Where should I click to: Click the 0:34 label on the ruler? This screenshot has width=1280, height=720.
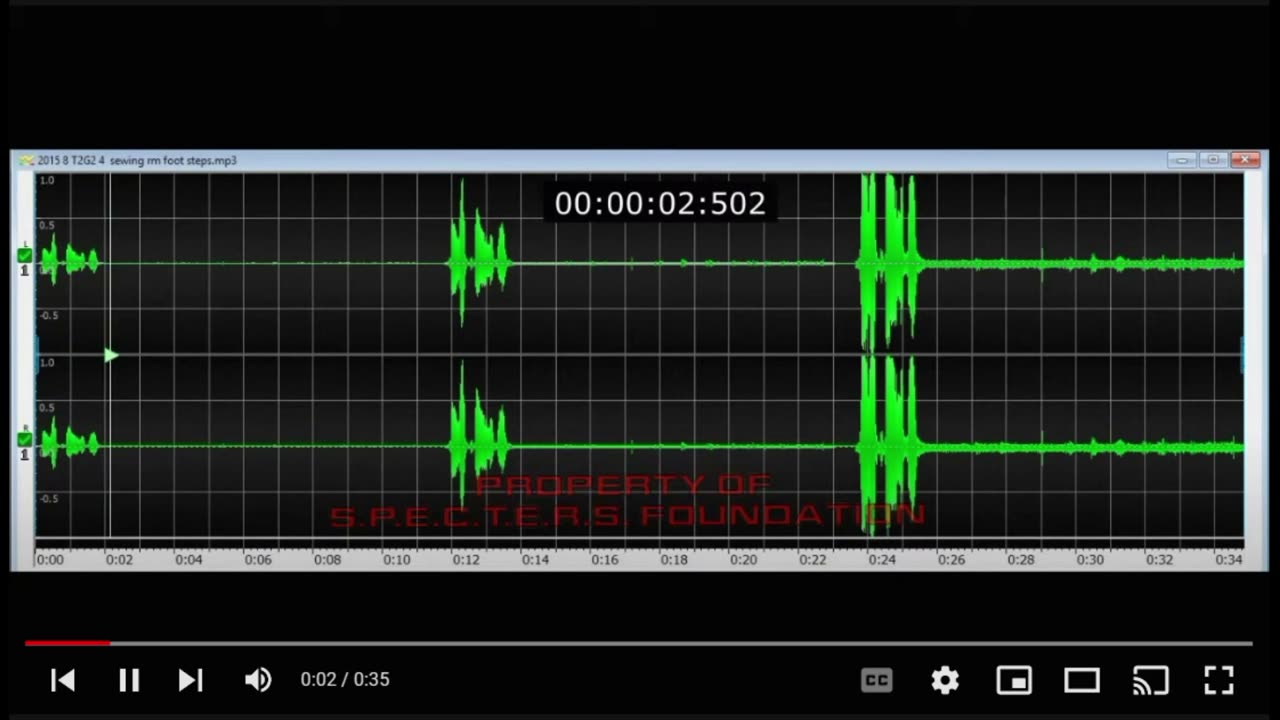(1228, 560)
